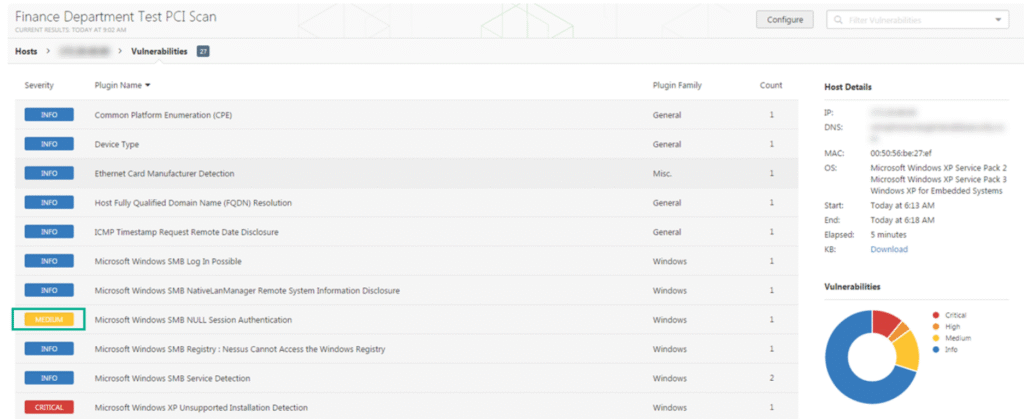Download the KB file link
1024x419 pixels.
tap(888, 249)
